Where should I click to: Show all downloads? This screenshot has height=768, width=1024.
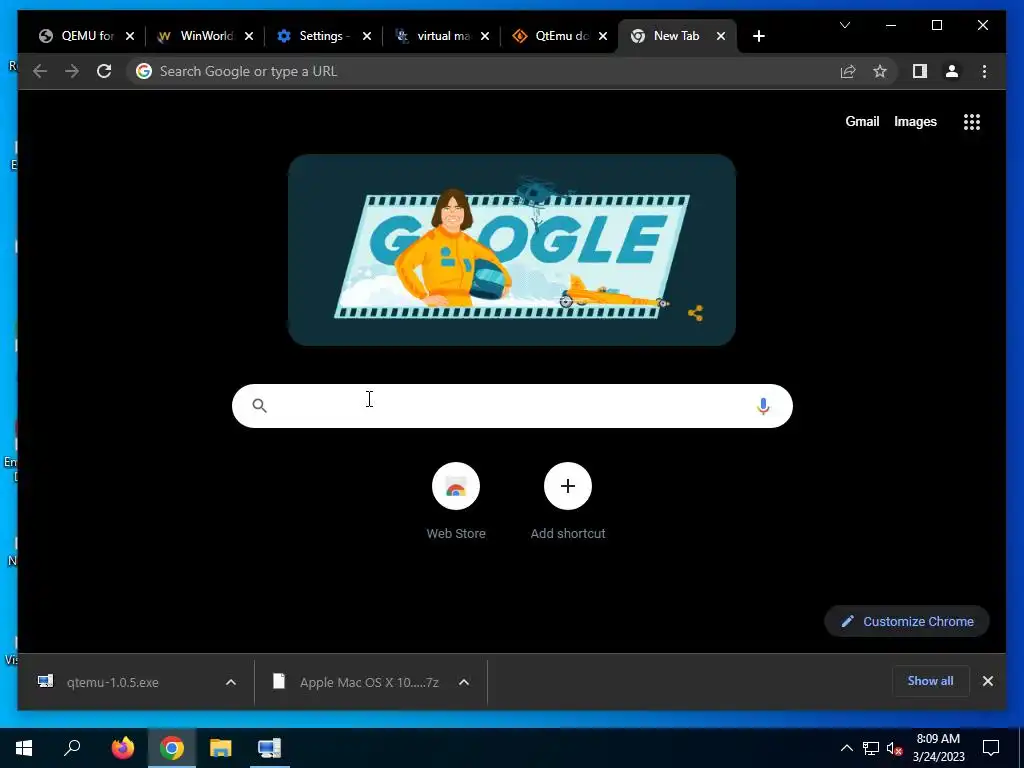(930, 681)
